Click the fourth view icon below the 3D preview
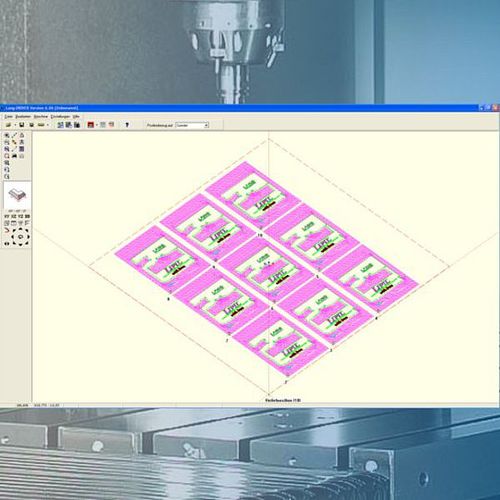 (x=27, y=216)
